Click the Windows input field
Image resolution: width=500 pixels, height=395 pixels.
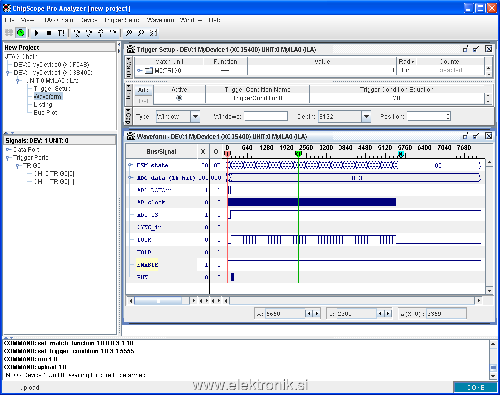(266, 116)
